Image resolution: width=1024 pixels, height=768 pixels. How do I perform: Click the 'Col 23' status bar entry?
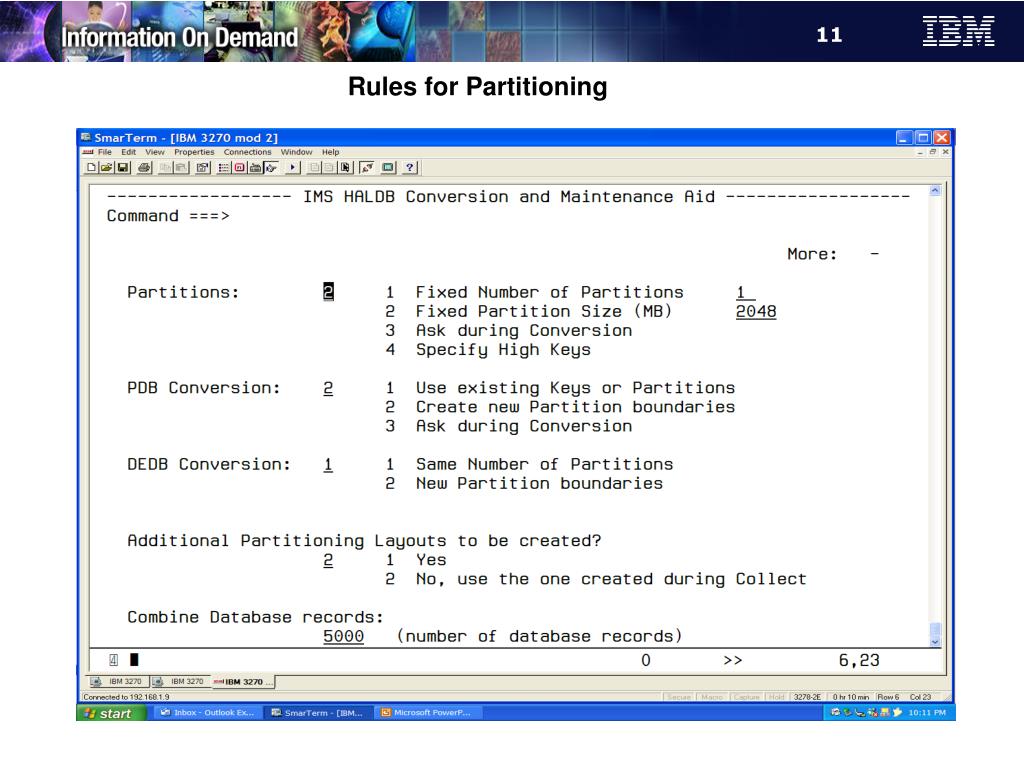click(x=921, y=697)
